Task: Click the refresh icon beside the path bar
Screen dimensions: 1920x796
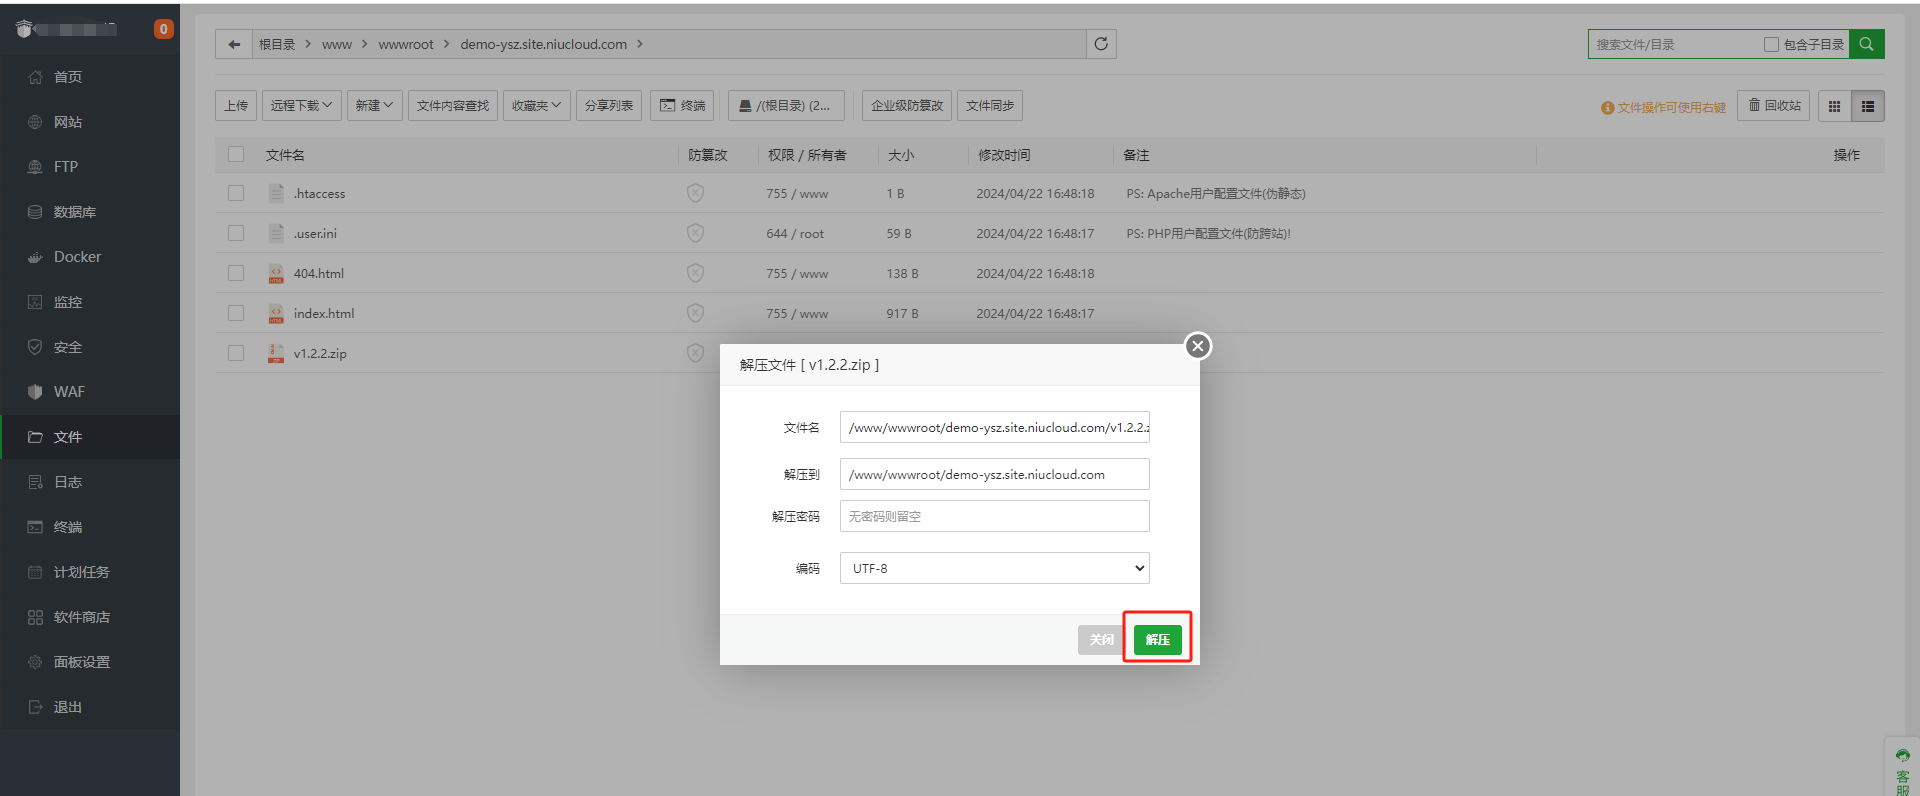Action: [x=1101, y=44]
